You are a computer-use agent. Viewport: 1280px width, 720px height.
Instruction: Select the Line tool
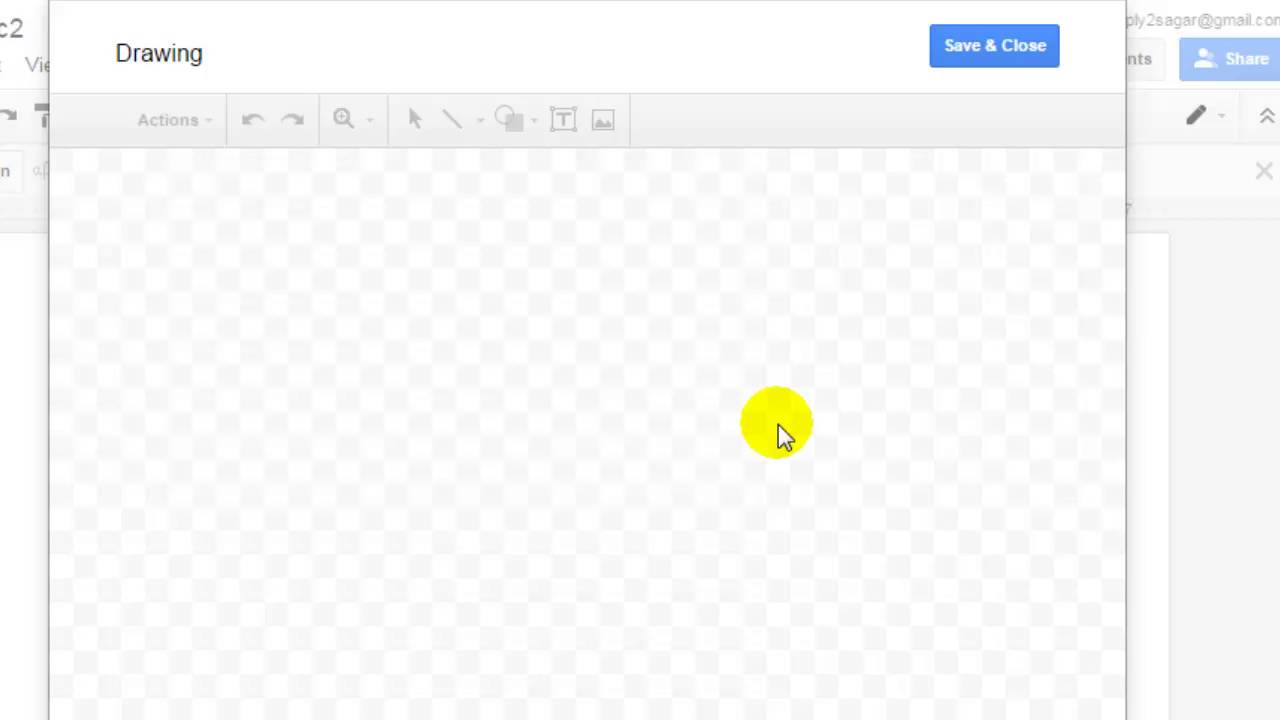point(451,119)
